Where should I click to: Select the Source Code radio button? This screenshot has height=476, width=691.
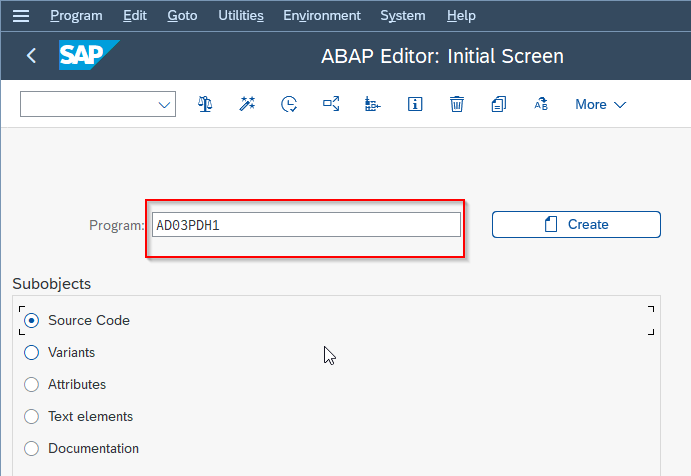tap(31, 320)
